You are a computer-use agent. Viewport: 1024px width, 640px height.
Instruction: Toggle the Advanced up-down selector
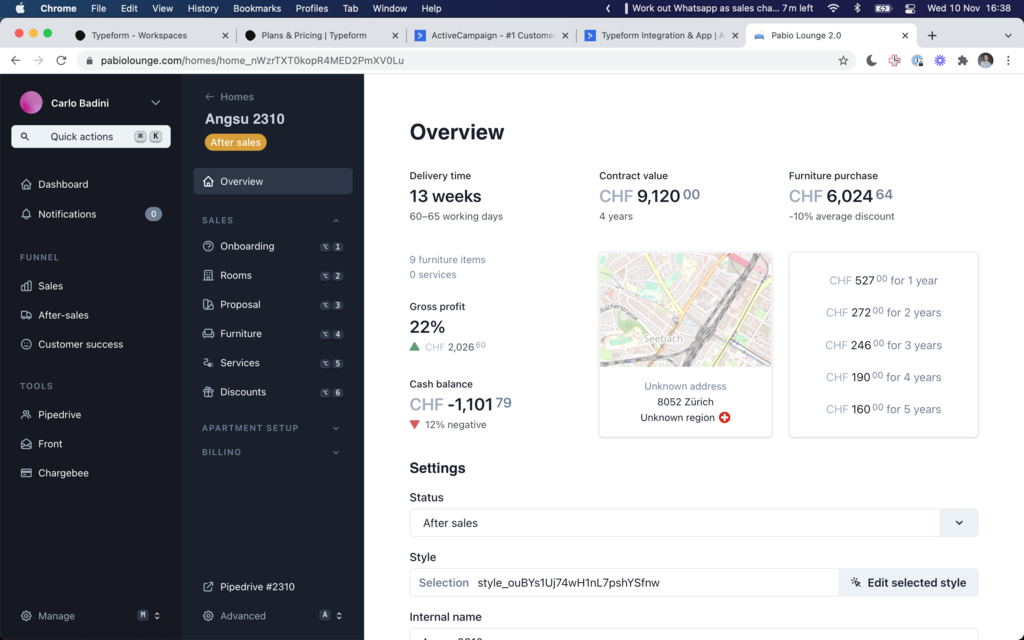[339, 616]
